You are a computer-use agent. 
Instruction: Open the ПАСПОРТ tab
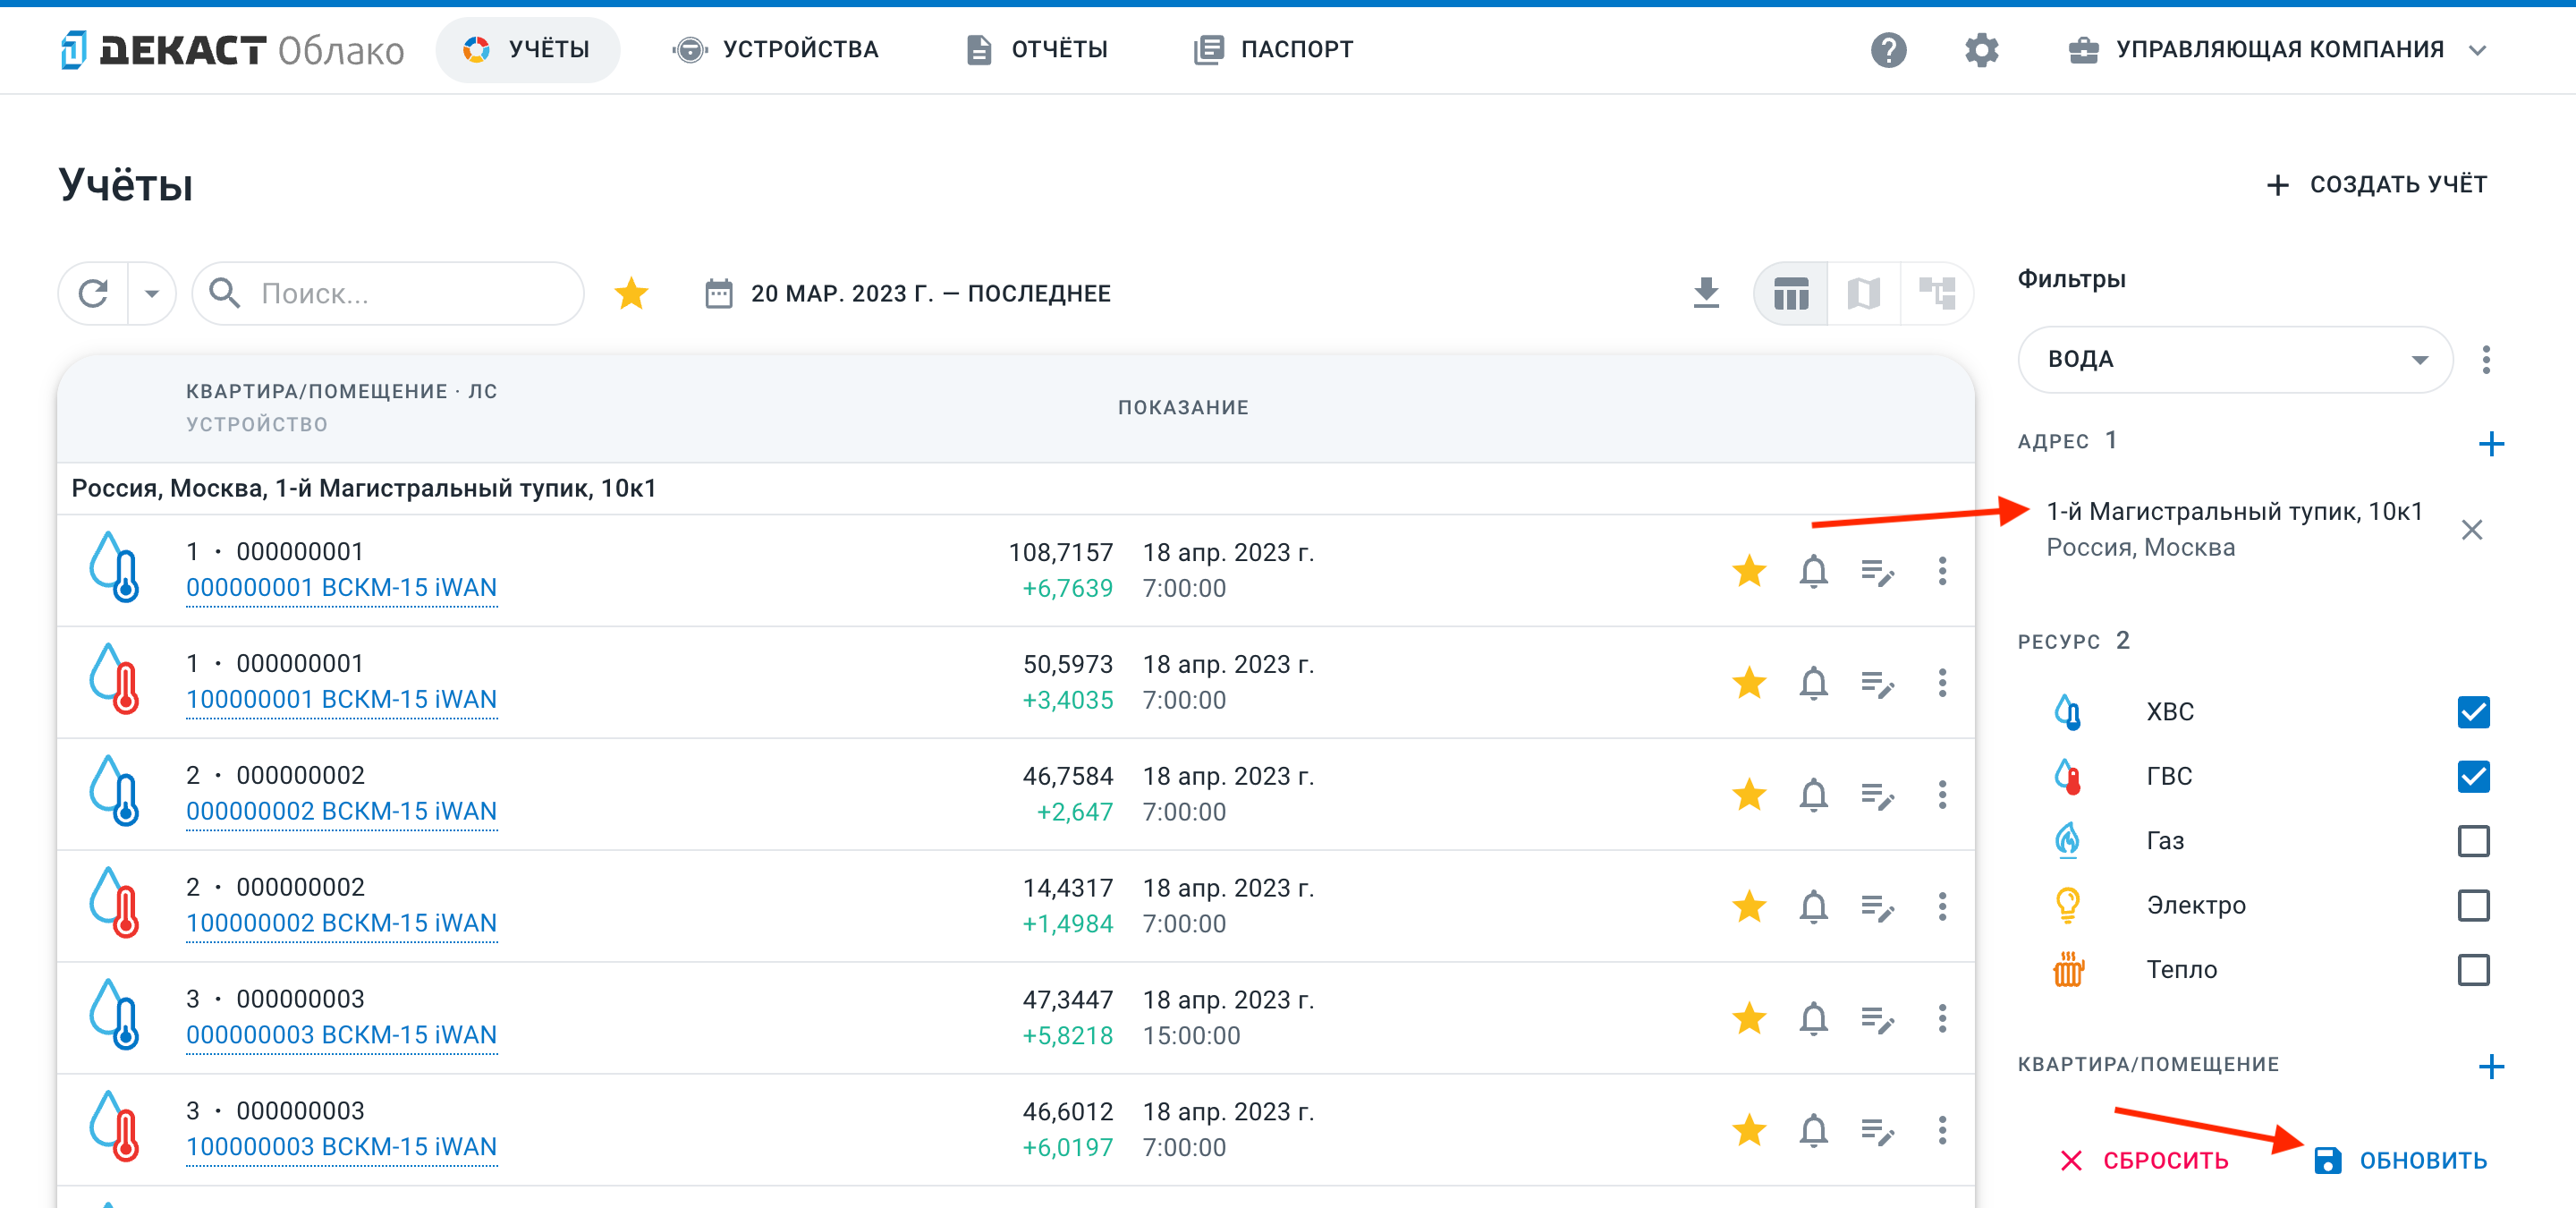coord(1273,49)
